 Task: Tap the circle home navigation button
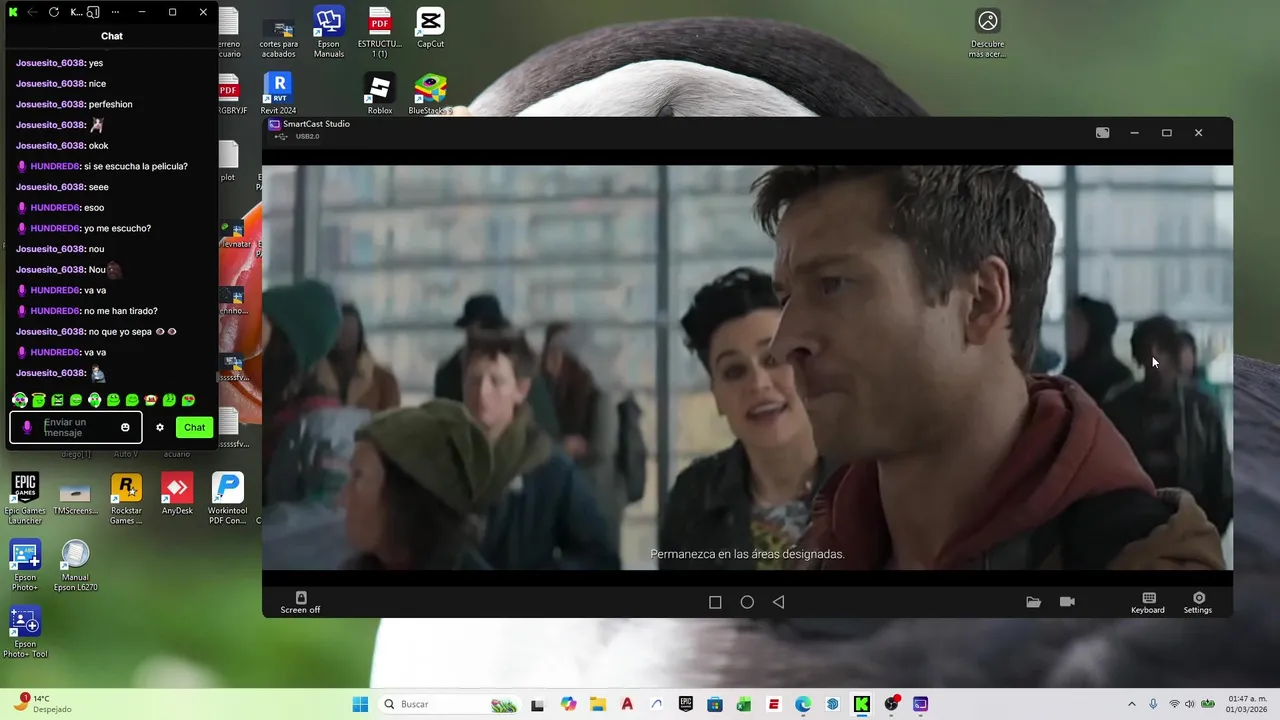[747, 602]
